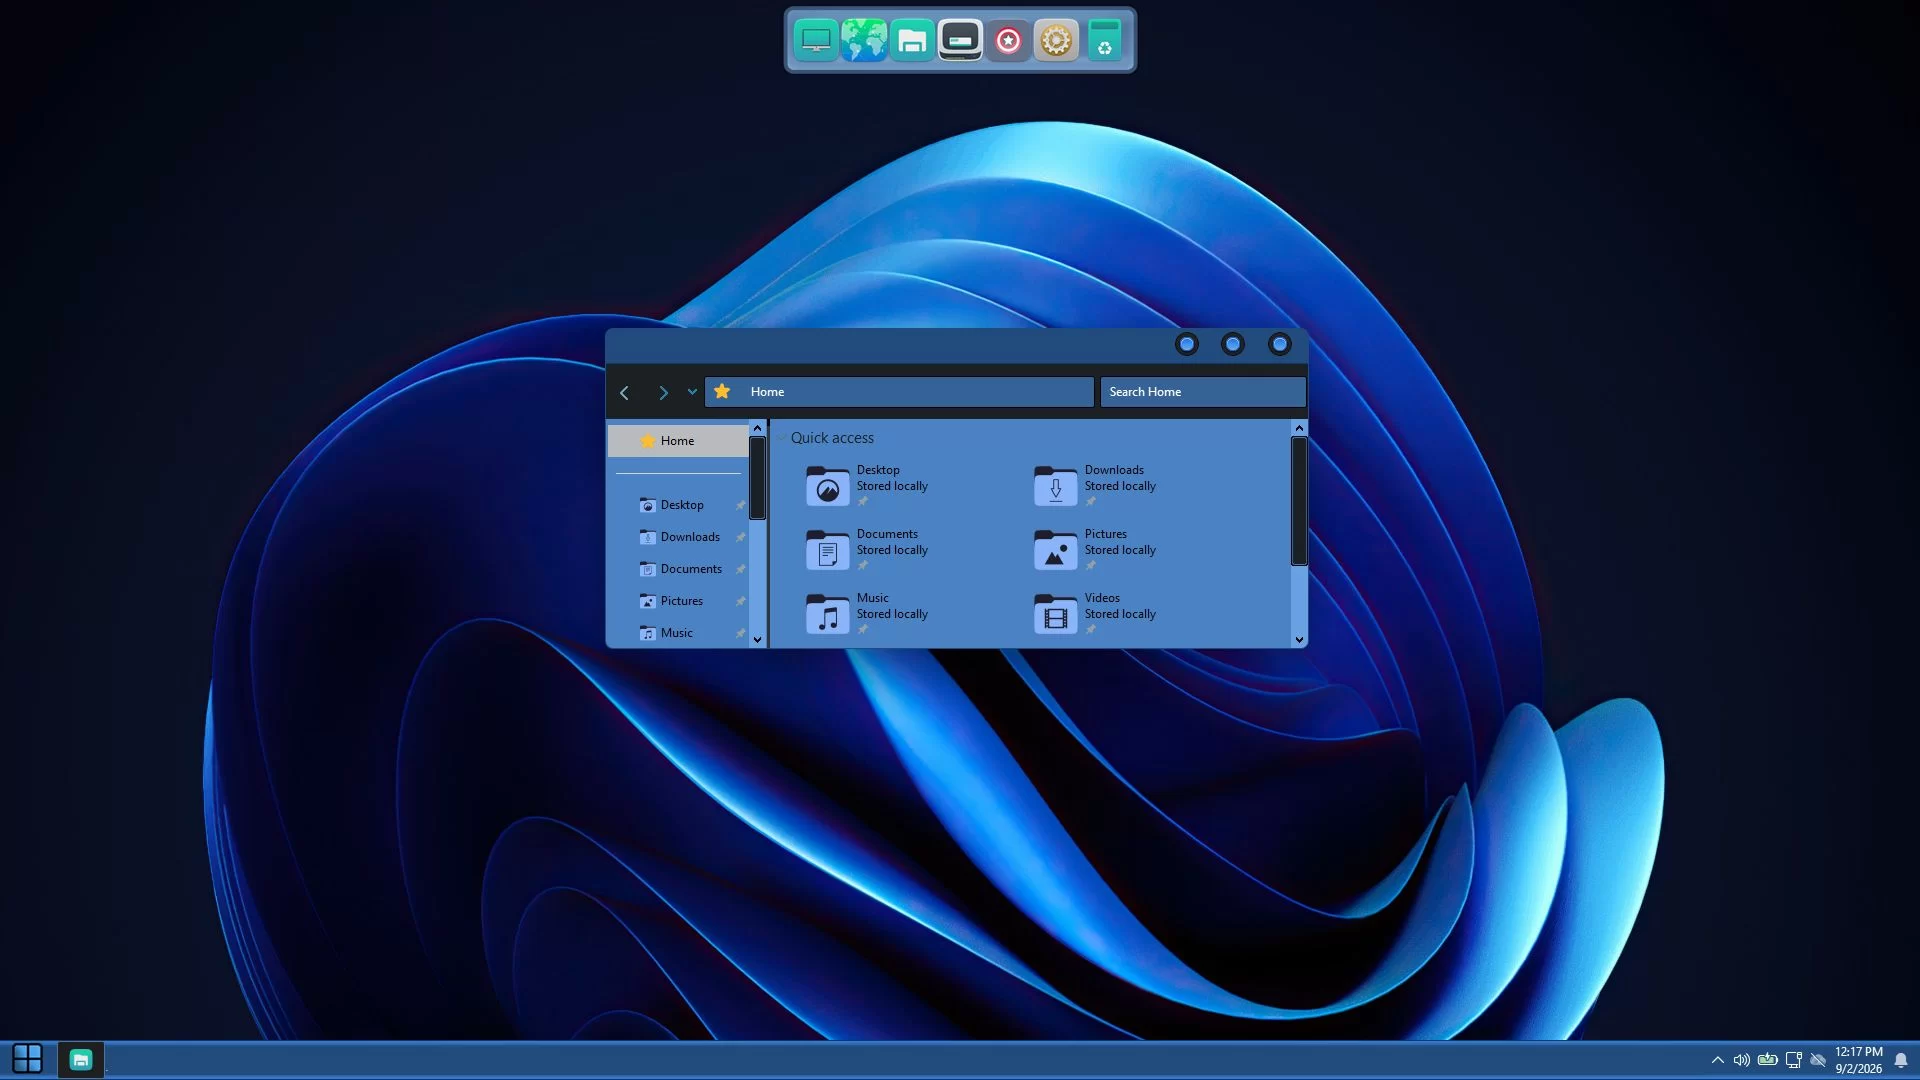
Task: Open the recycle bin dock icon
Action: (1104, 41)
